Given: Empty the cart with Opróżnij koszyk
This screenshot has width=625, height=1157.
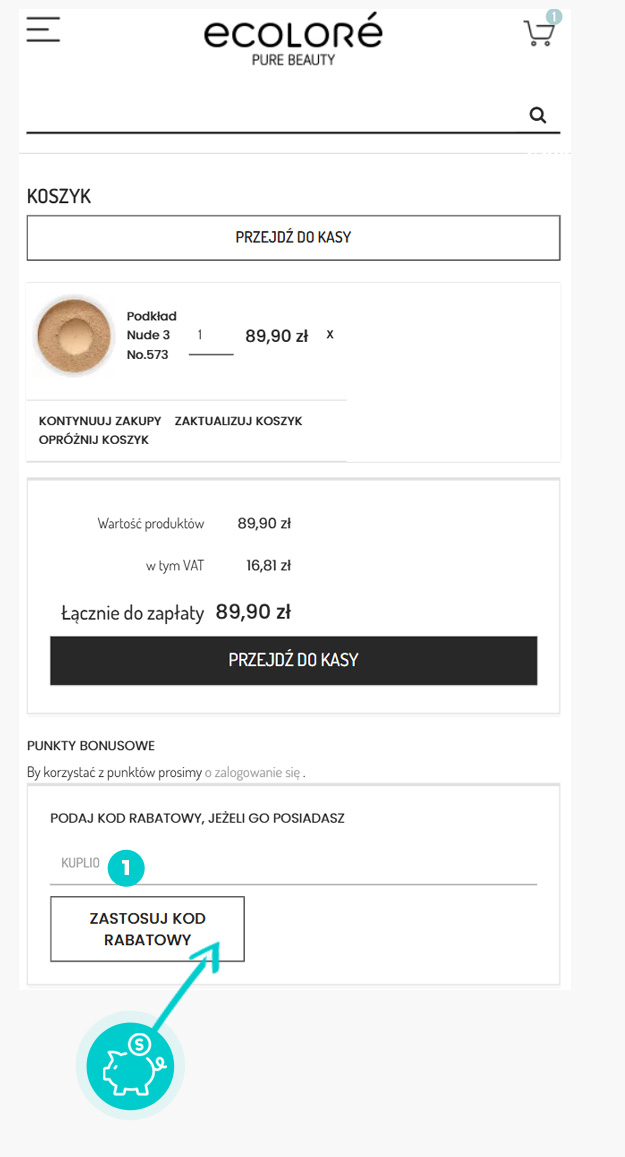Looking at the screenshot, I should pyautogui.click(x=94, y=440).
